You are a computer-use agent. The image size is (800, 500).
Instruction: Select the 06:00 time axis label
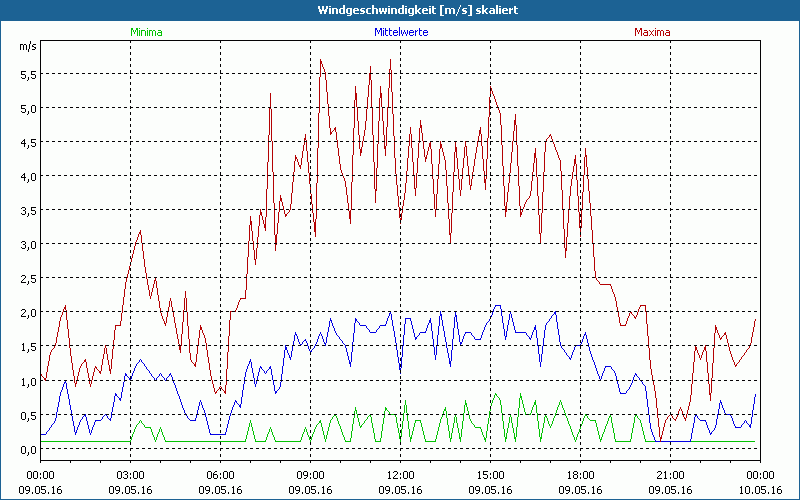coord(220,475)
